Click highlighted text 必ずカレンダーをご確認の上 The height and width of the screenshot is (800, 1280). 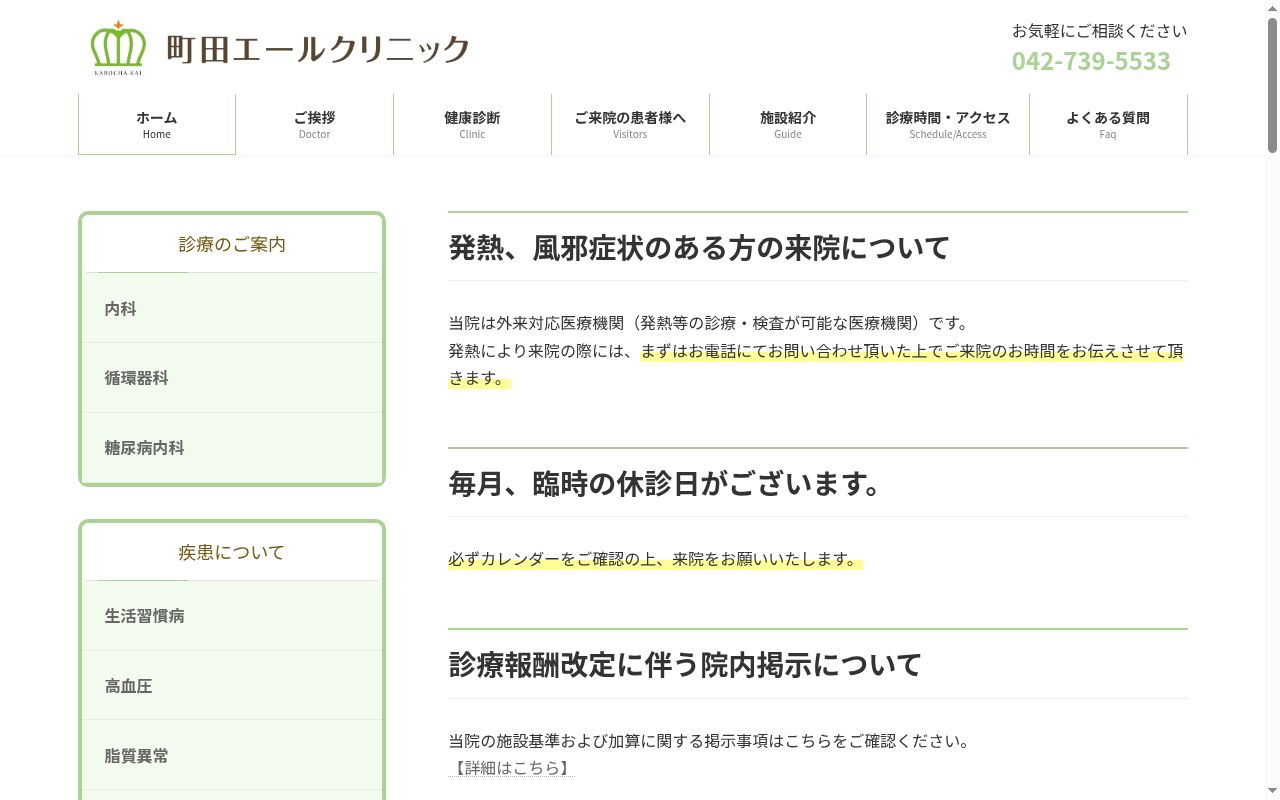tap(551, 559)
